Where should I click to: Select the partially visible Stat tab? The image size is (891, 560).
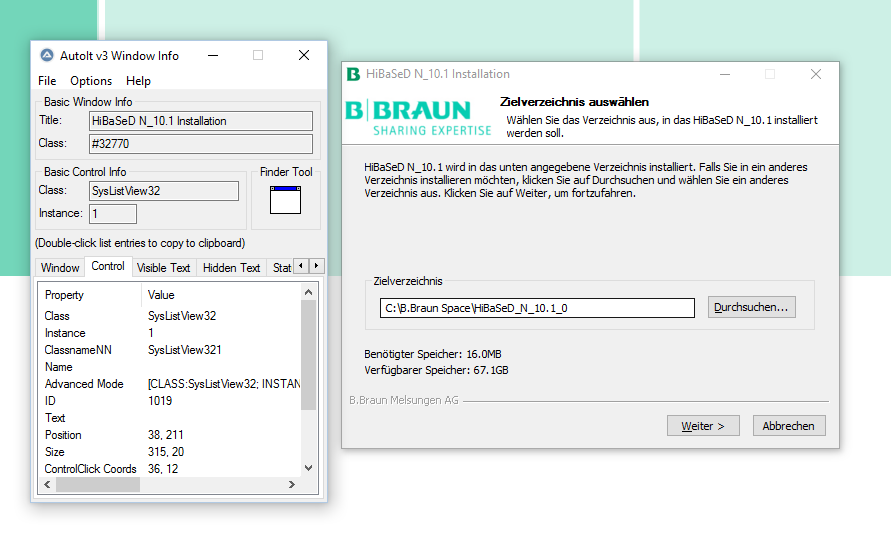coord(281,268)
